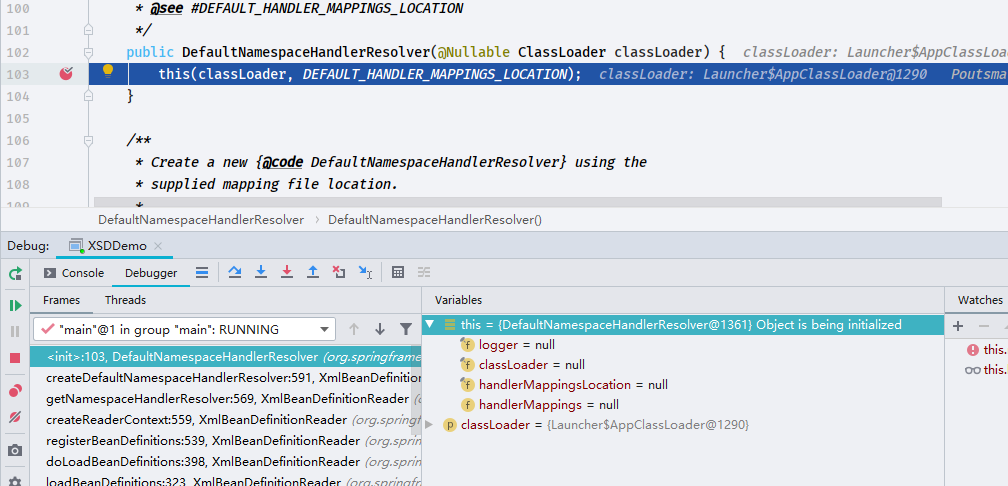The height and width of the screenshot is (486, 1008).
Task: Toggle Mute Breakpoints icon
Action: tap(15, 417)
